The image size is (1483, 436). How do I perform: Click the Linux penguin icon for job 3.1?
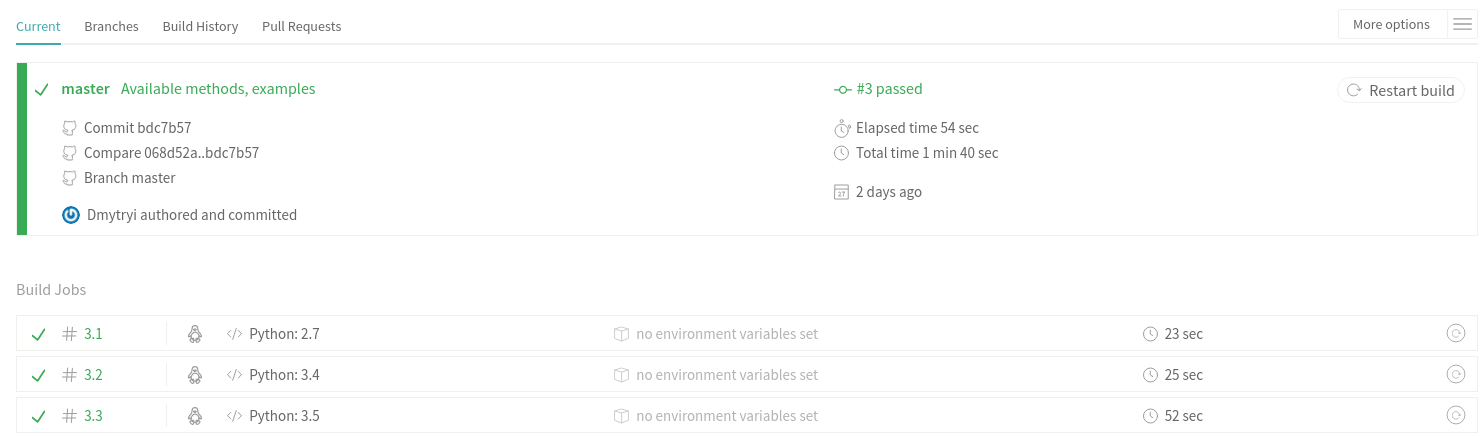tap(195, 334)
